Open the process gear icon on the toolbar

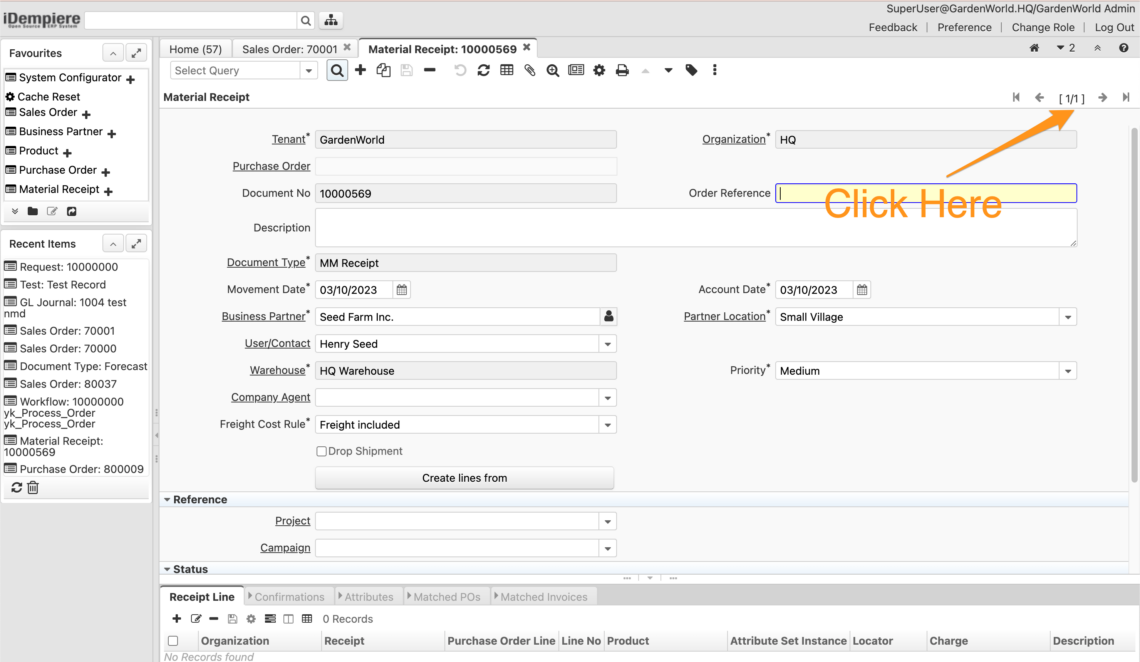(599, 70)
